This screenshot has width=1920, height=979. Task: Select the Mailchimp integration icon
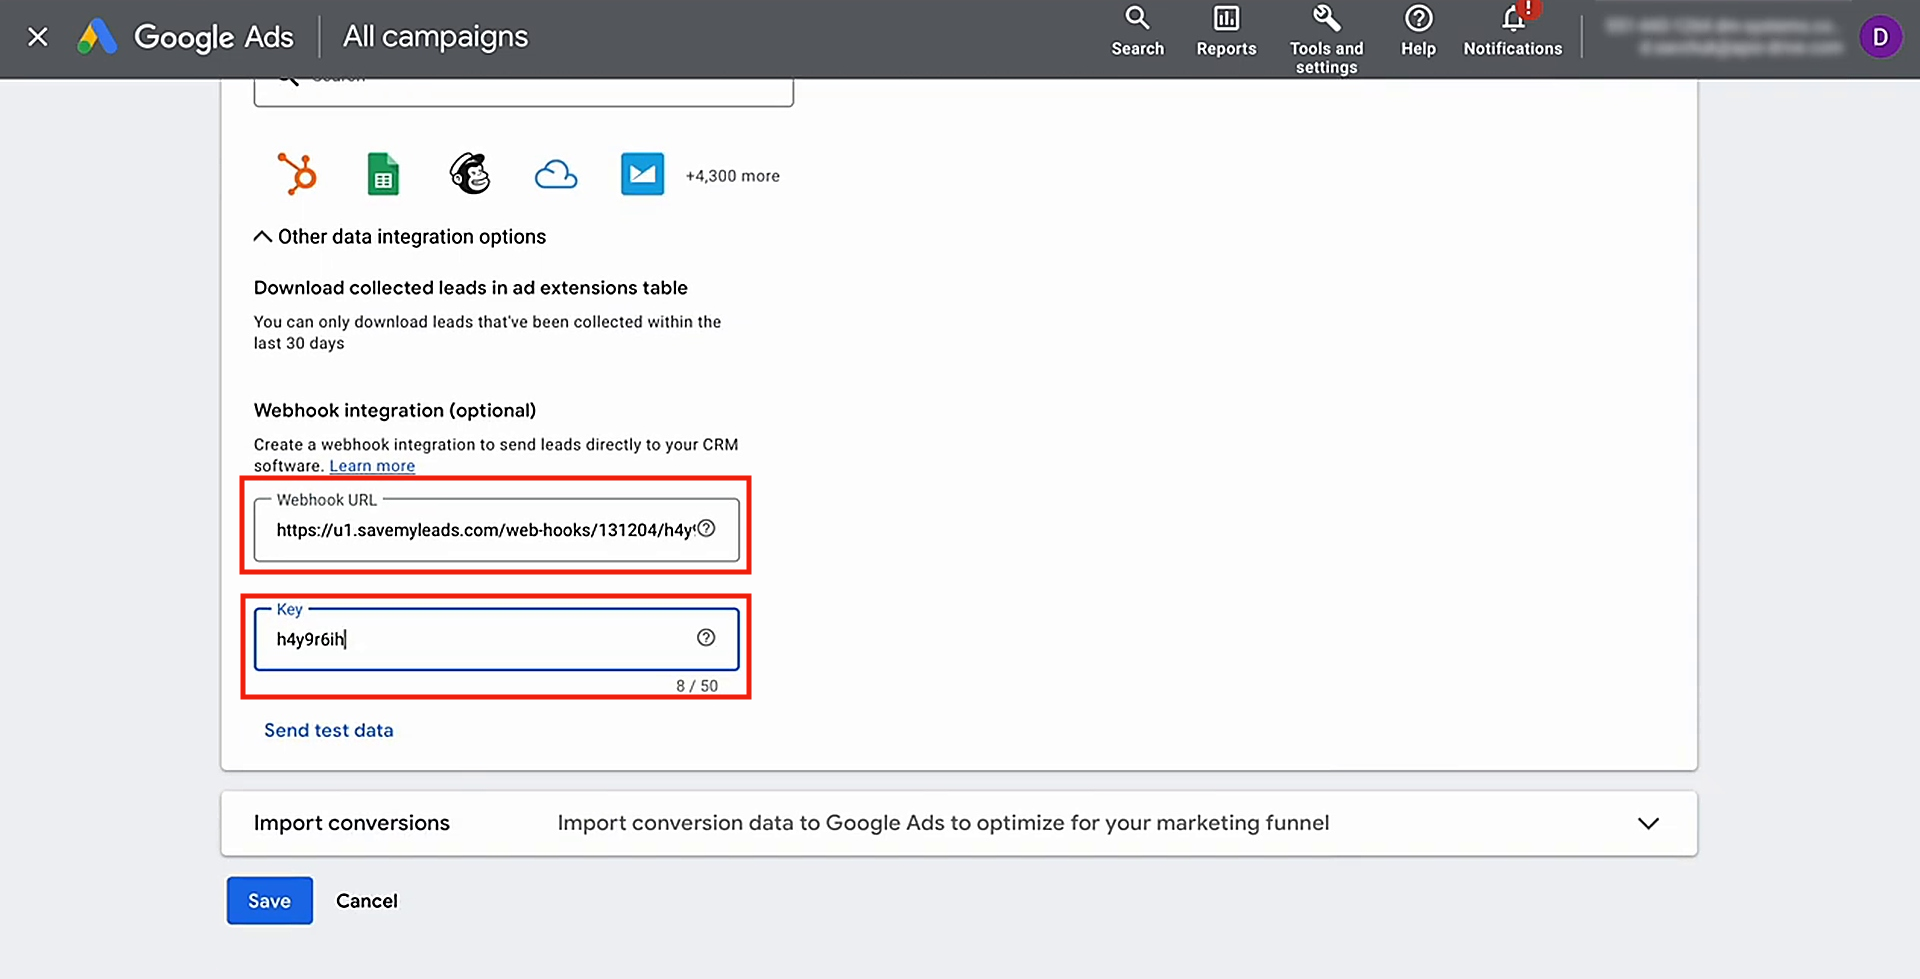[x=470, y=174]
